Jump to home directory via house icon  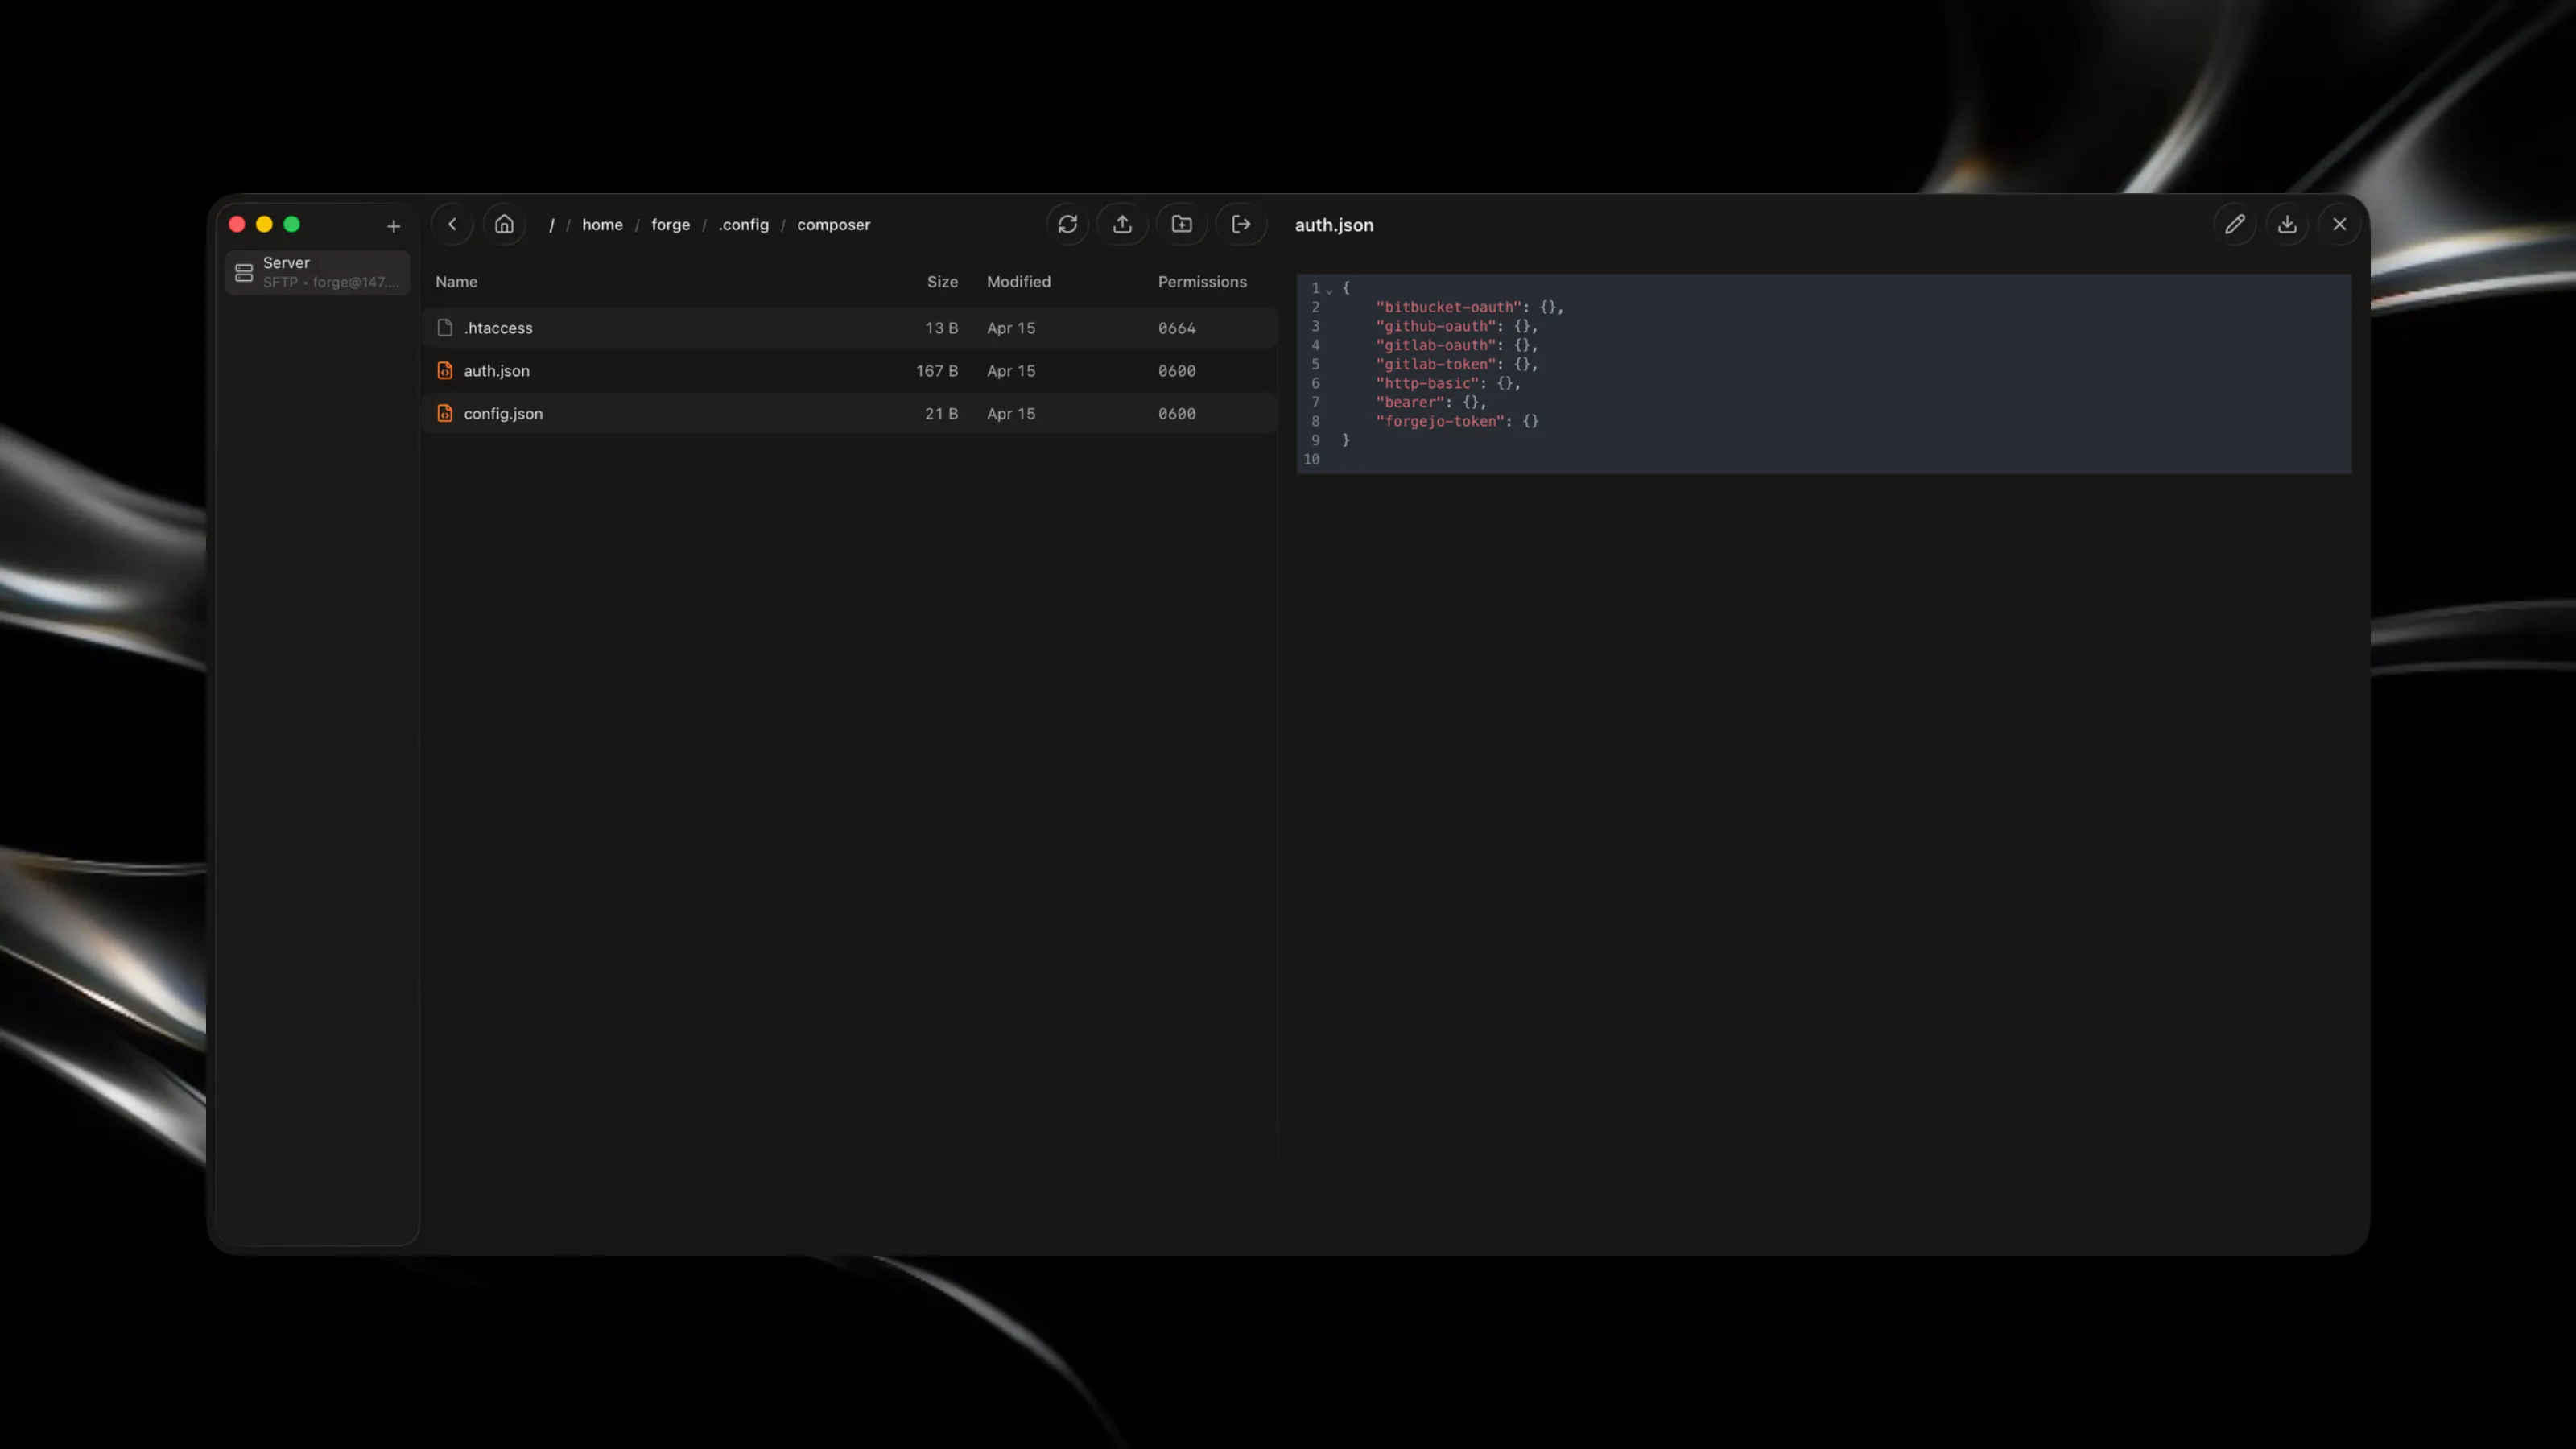tap(504, 224)
